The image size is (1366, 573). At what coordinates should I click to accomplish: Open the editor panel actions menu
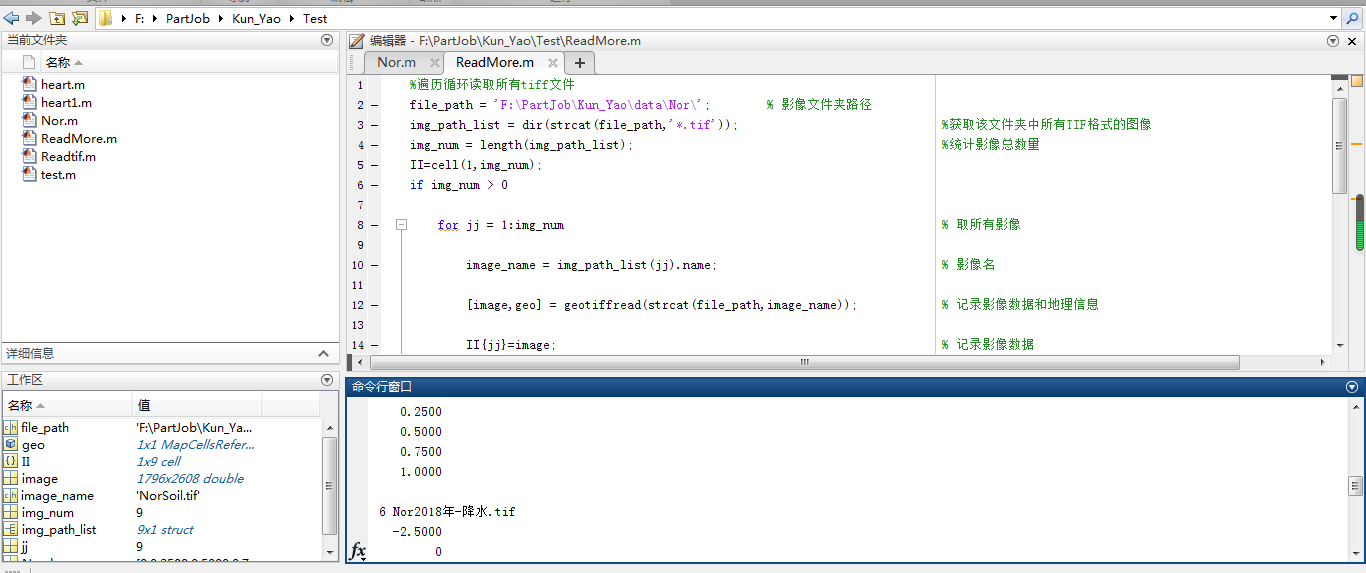point(1332,41)
